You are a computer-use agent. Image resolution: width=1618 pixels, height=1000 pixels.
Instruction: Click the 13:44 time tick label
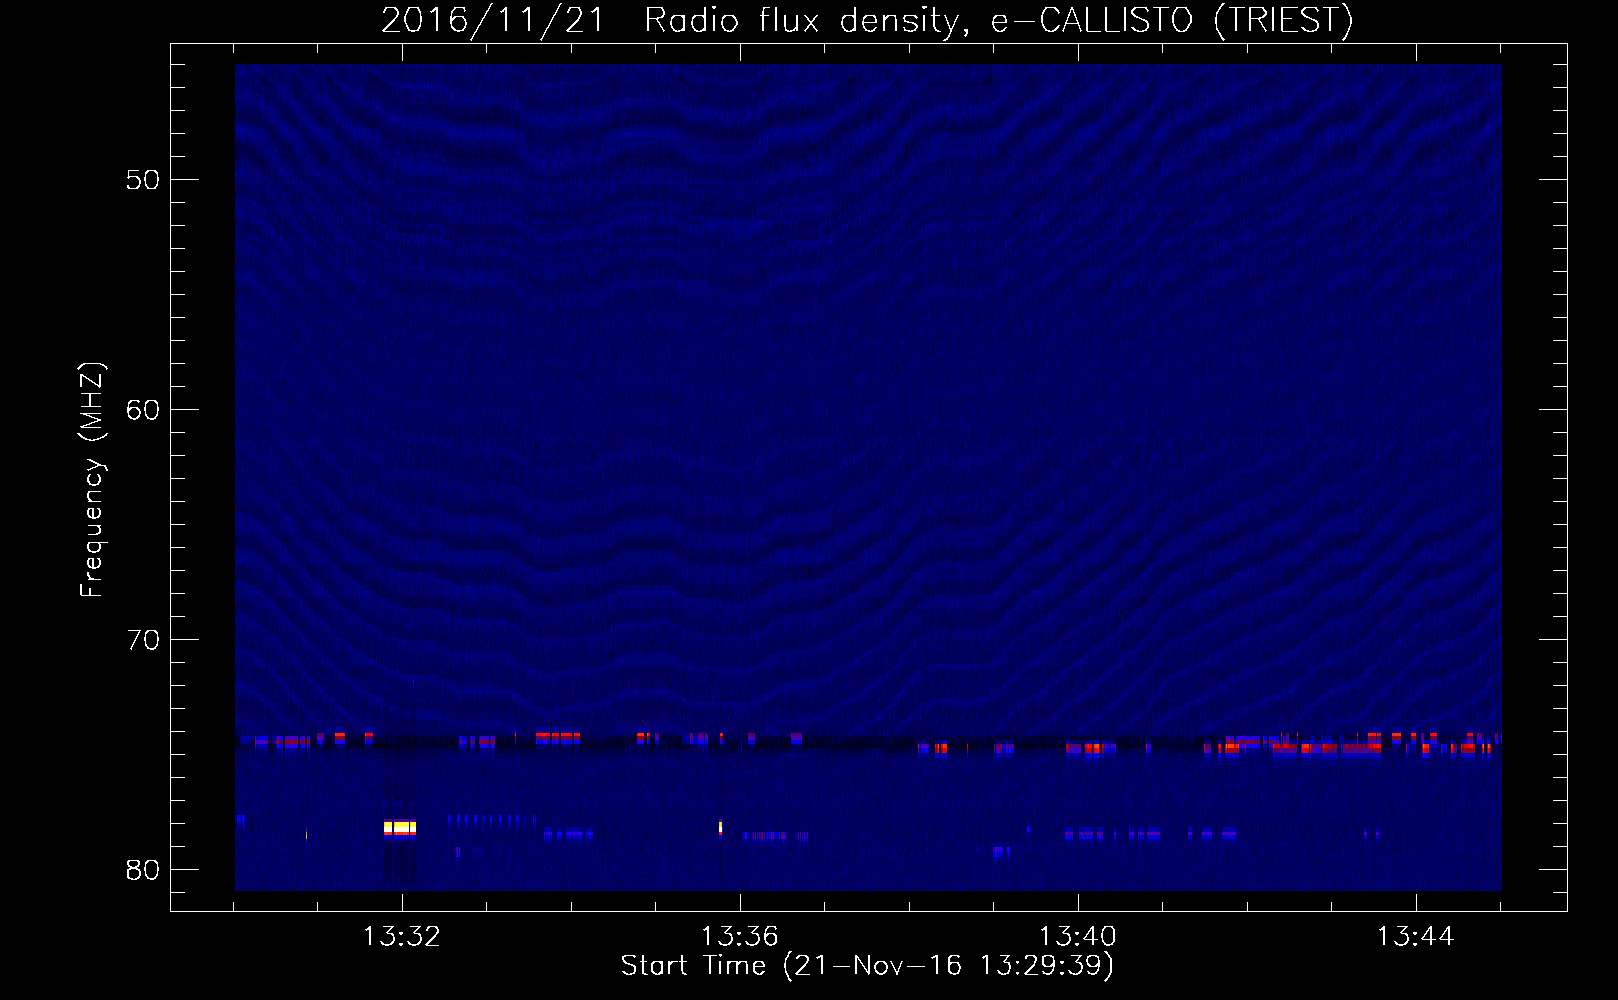pyautogui.click(x=1415, y=937)
